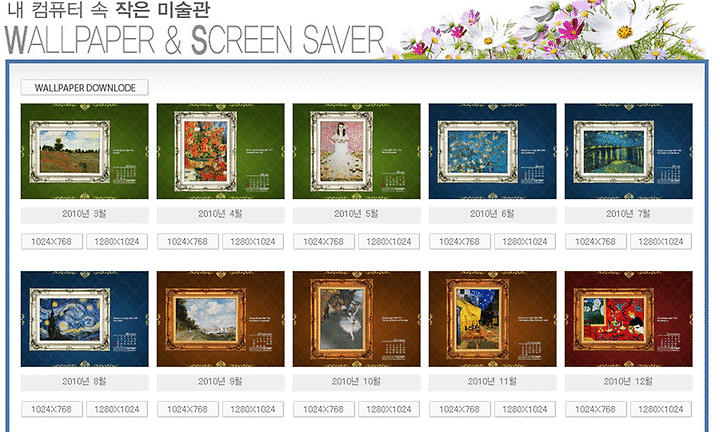Download 1280X1024 for 2010년 10월
The width and height of the screenshot is (720, 432).
(x=389, y=409)
